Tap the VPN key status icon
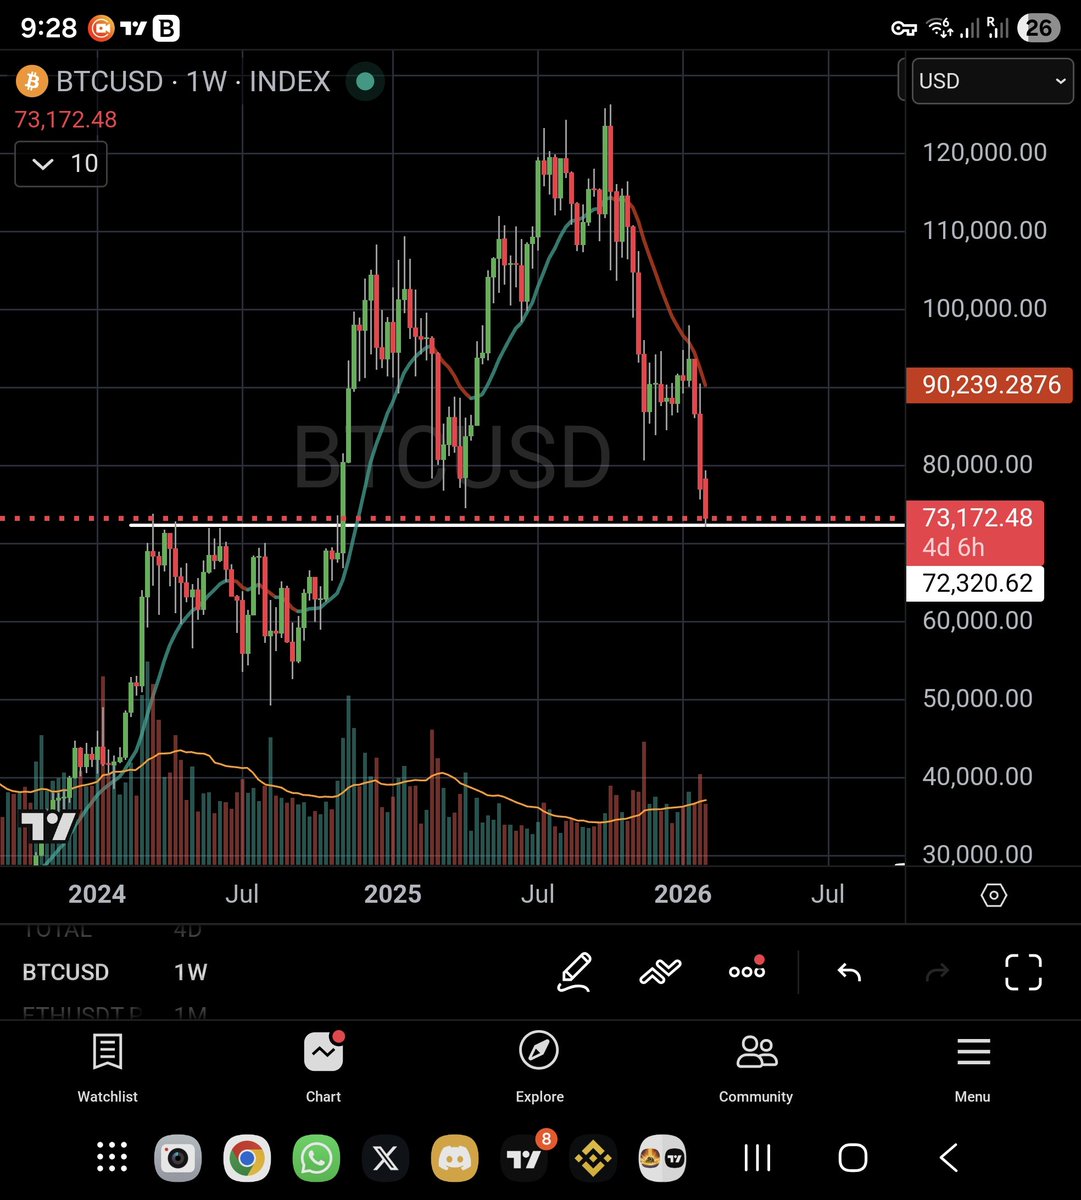The width and height of the screenshot is (1081, 1200). click(x=904, y=28)
